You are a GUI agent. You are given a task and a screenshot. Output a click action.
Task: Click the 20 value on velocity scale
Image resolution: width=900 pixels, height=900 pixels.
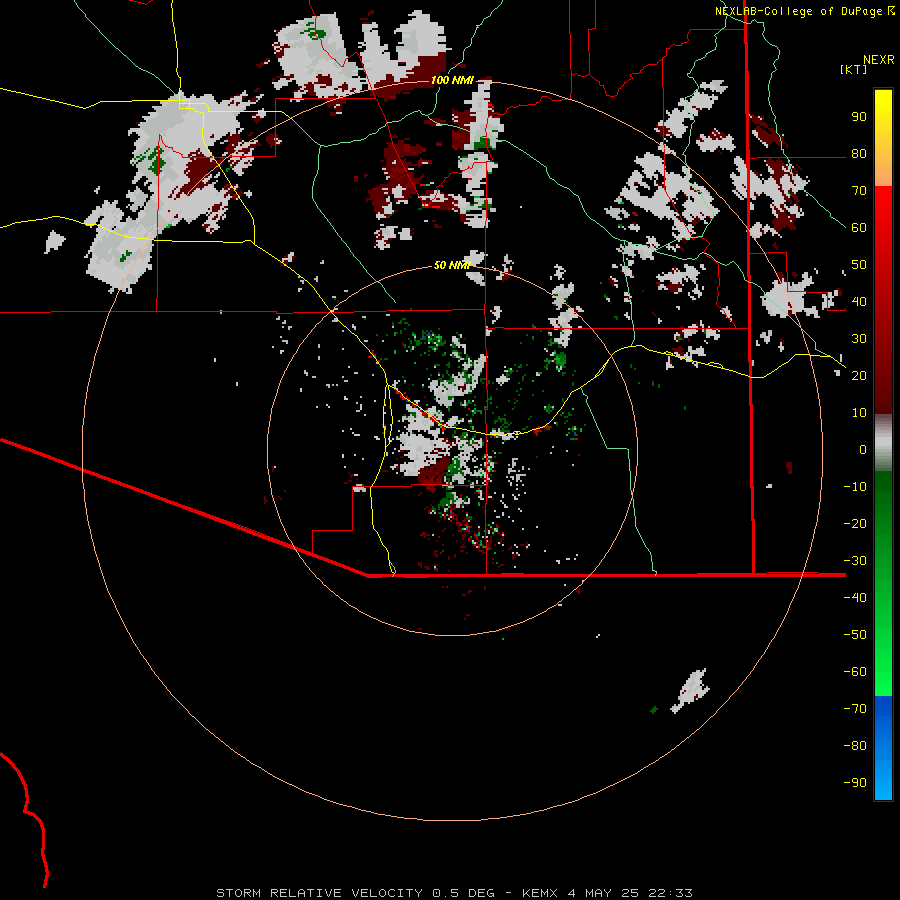pos(859,376)
